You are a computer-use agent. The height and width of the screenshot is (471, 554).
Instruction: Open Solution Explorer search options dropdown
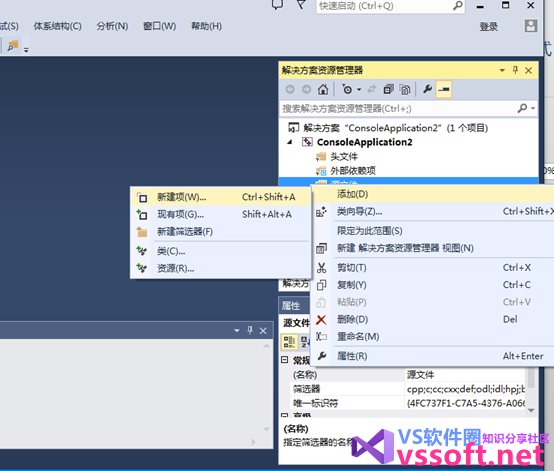[x=533, y=108]
